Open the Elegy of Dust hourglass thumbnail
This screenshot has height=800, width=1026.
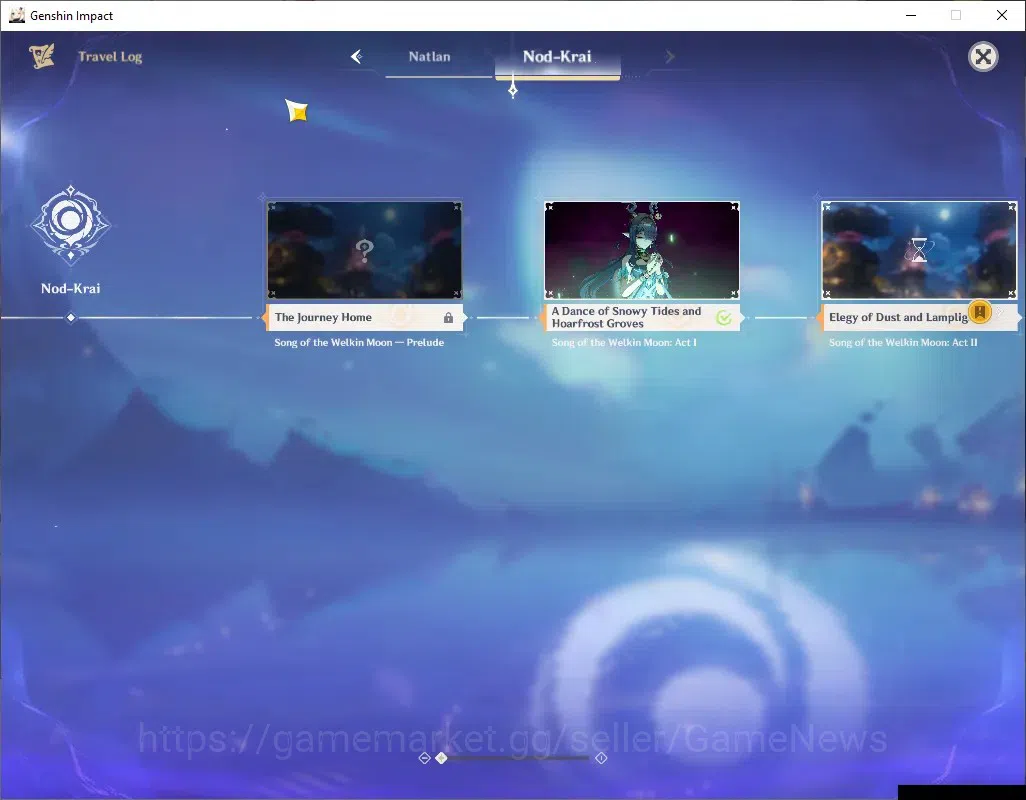pyautogui.click(x=919, y=250)
